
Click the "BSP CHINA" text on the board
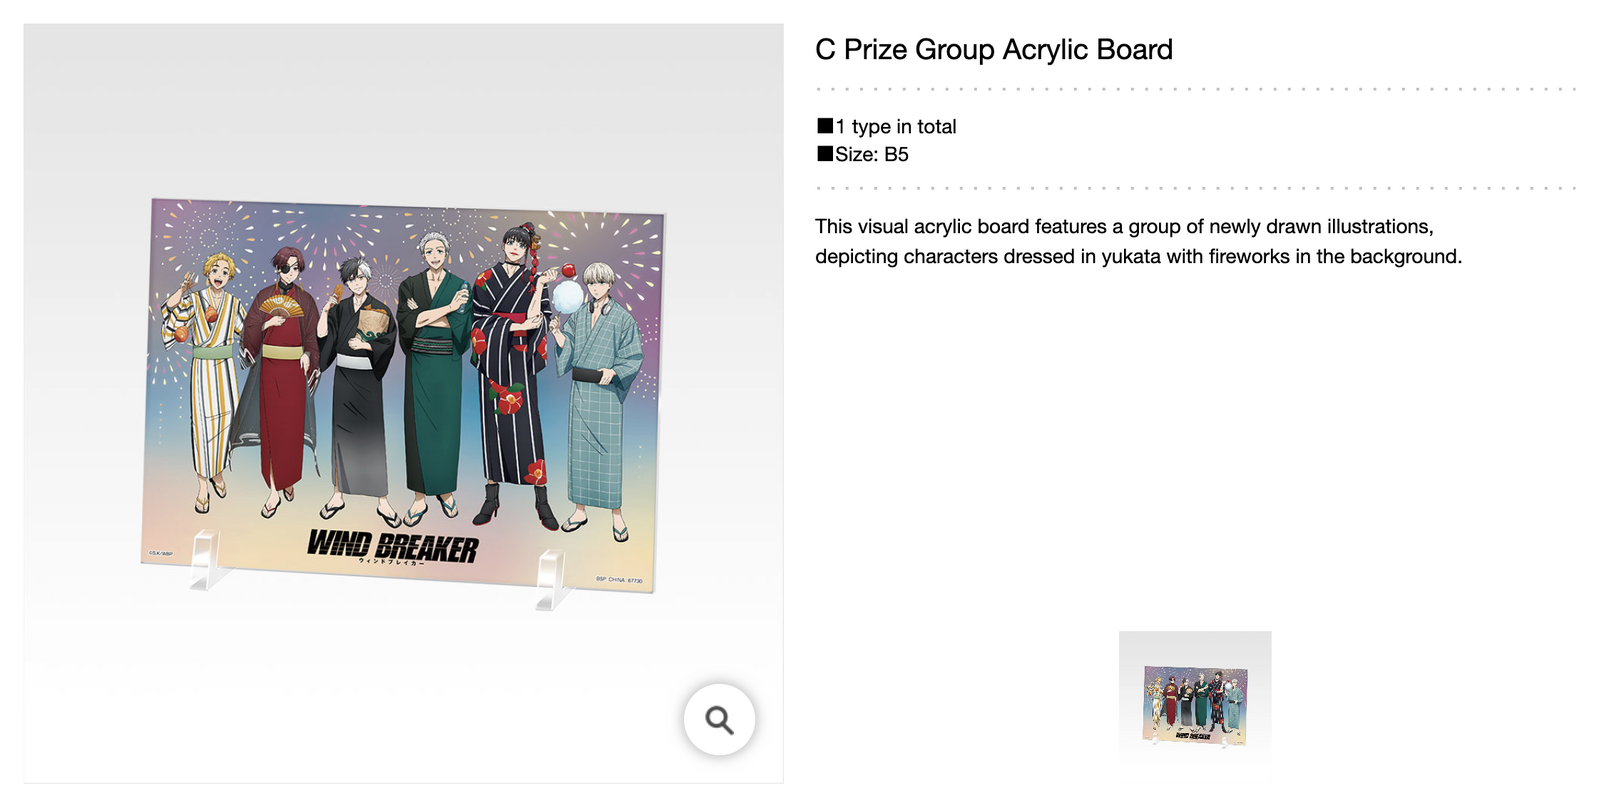click(618, 579)
